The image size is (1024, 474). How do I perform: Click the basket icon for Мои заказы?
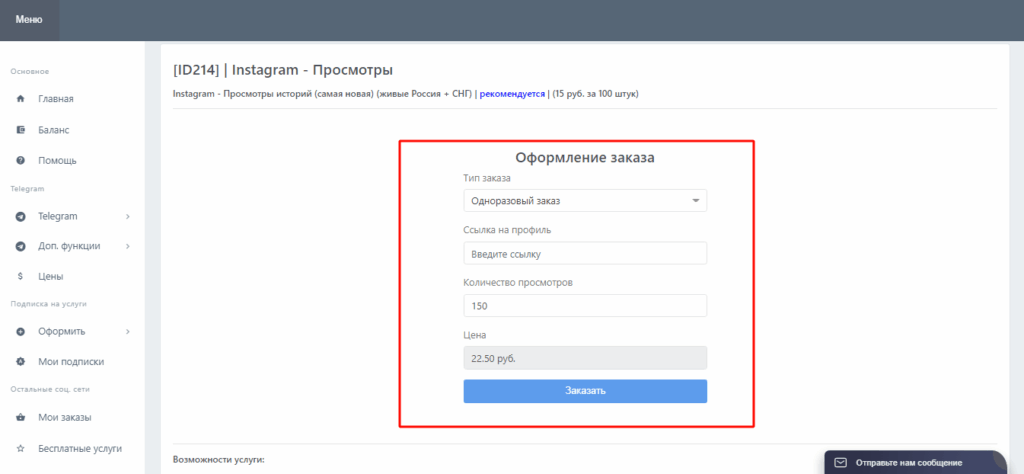point(20,418)
